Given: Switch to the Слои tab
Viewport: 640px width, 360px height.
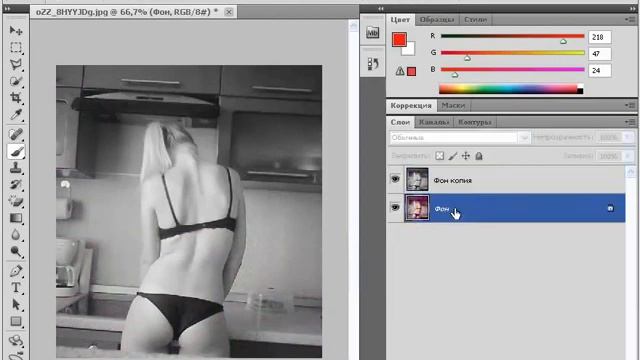Looking at the screenshot, I should 400,122.
